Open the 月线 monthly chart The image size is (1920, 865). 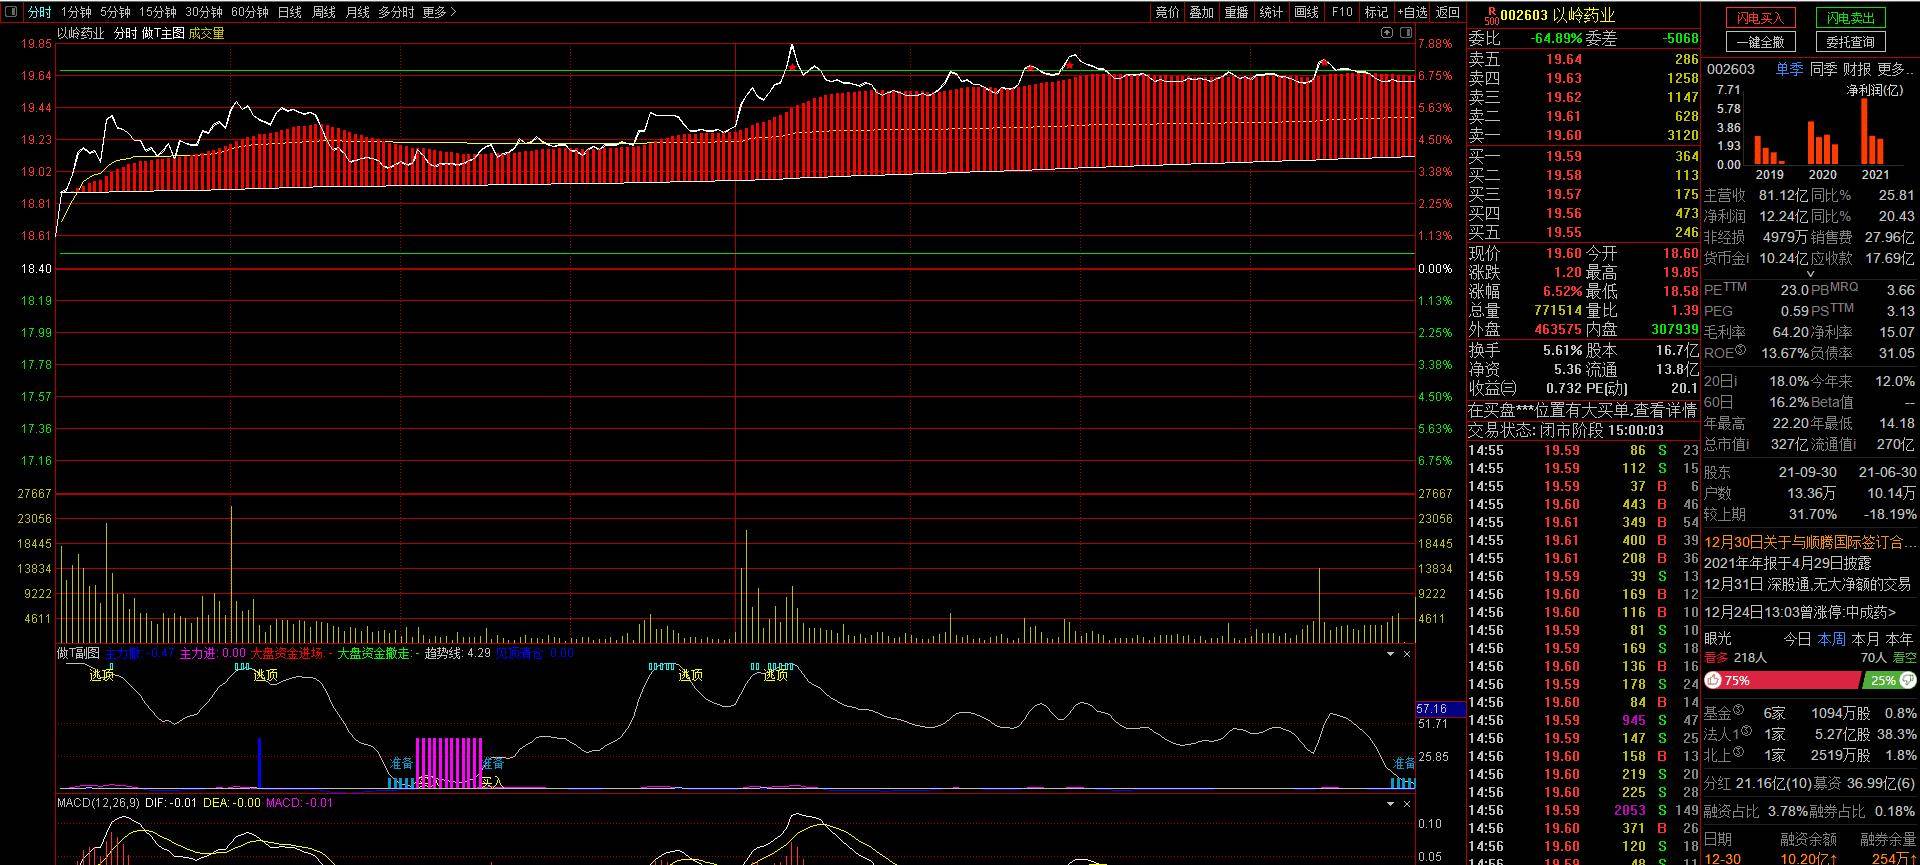357,12
